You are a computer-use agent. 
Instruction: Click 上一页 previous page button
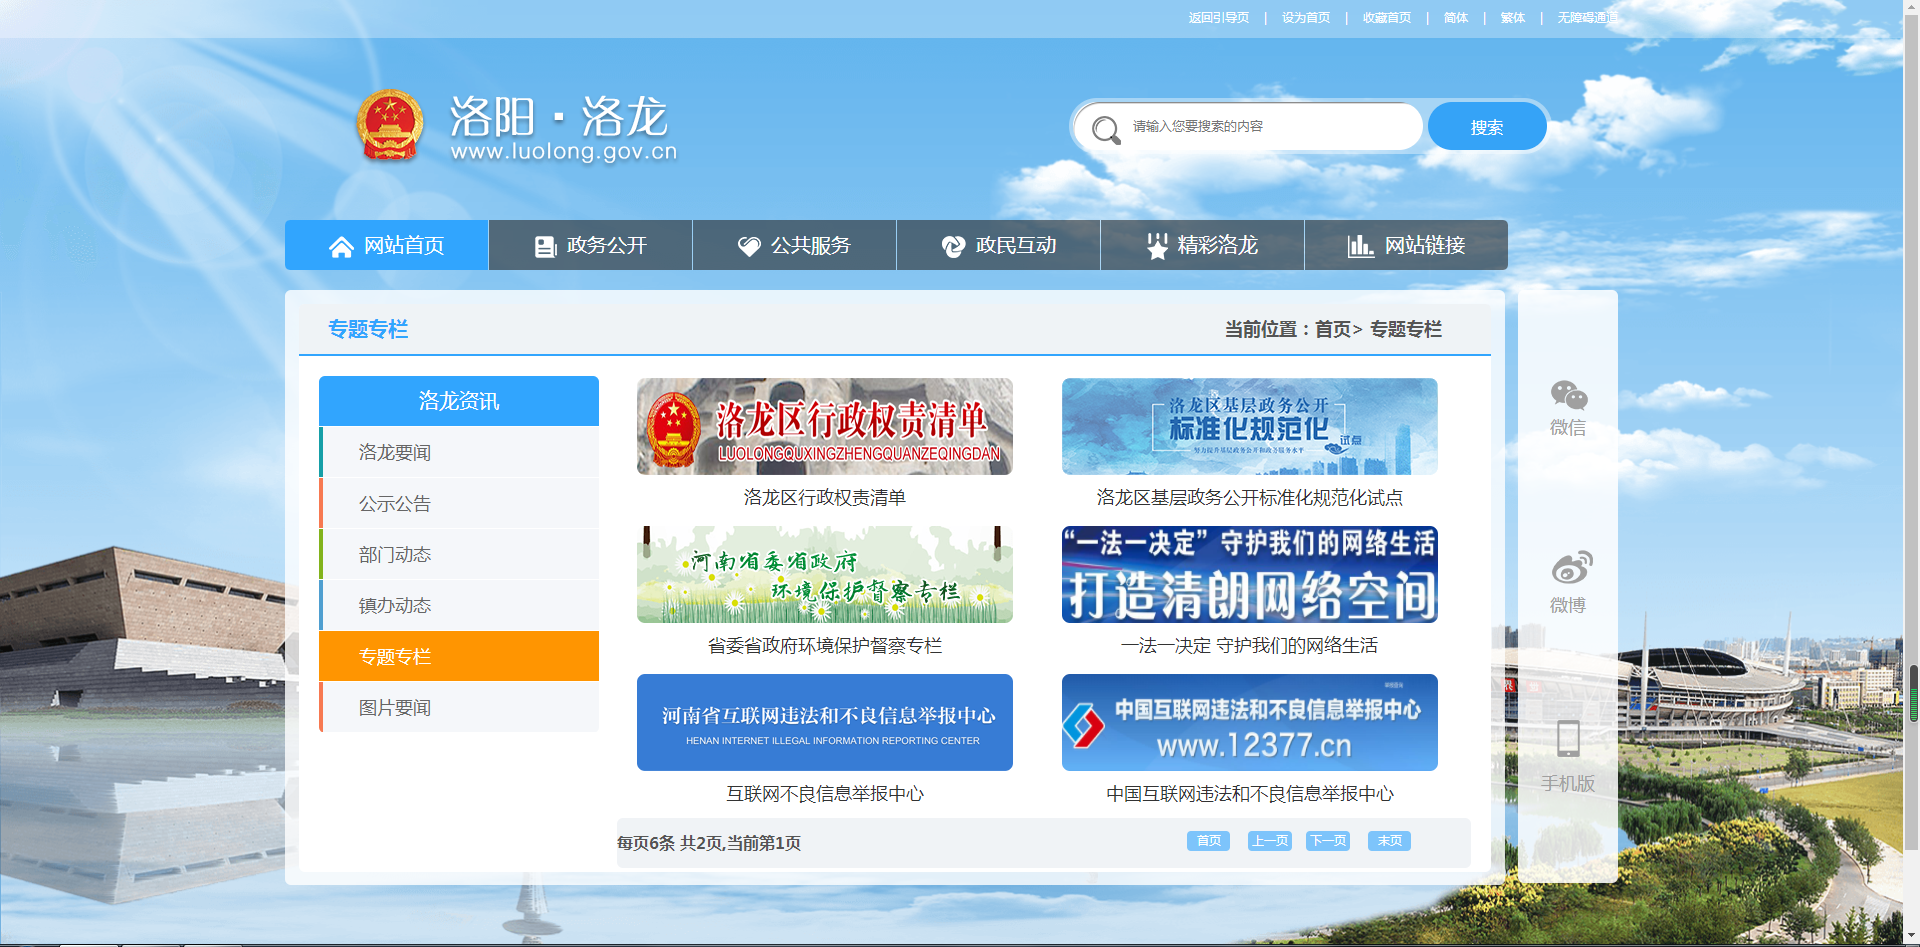tap(1270, 841)
